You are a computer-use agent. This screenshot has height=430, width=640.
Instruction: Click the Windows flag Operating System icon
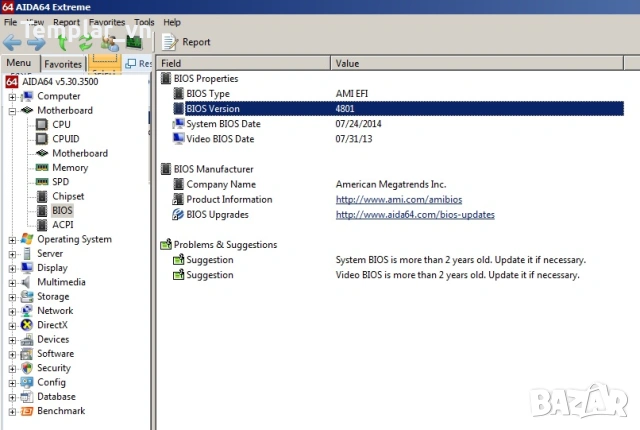pos(27,239)
